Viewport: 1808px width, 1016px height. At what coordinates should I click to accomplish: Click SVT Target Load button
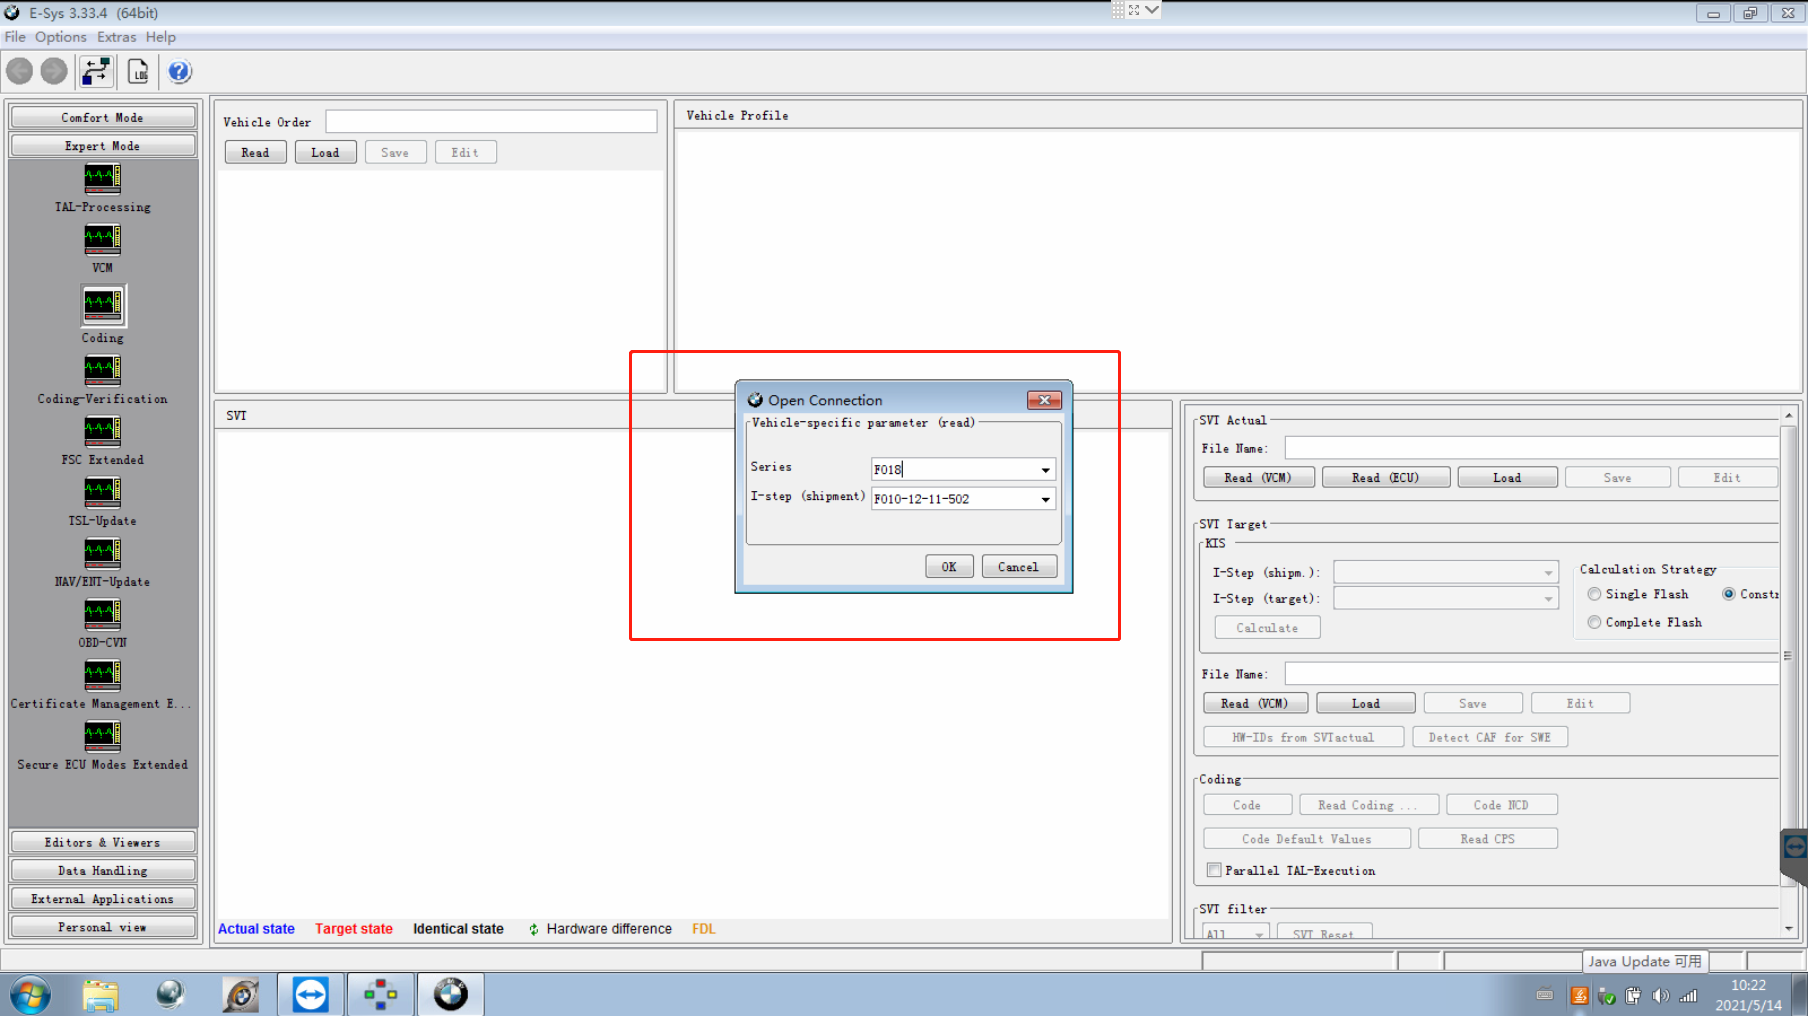click(x=1365, y=703)
